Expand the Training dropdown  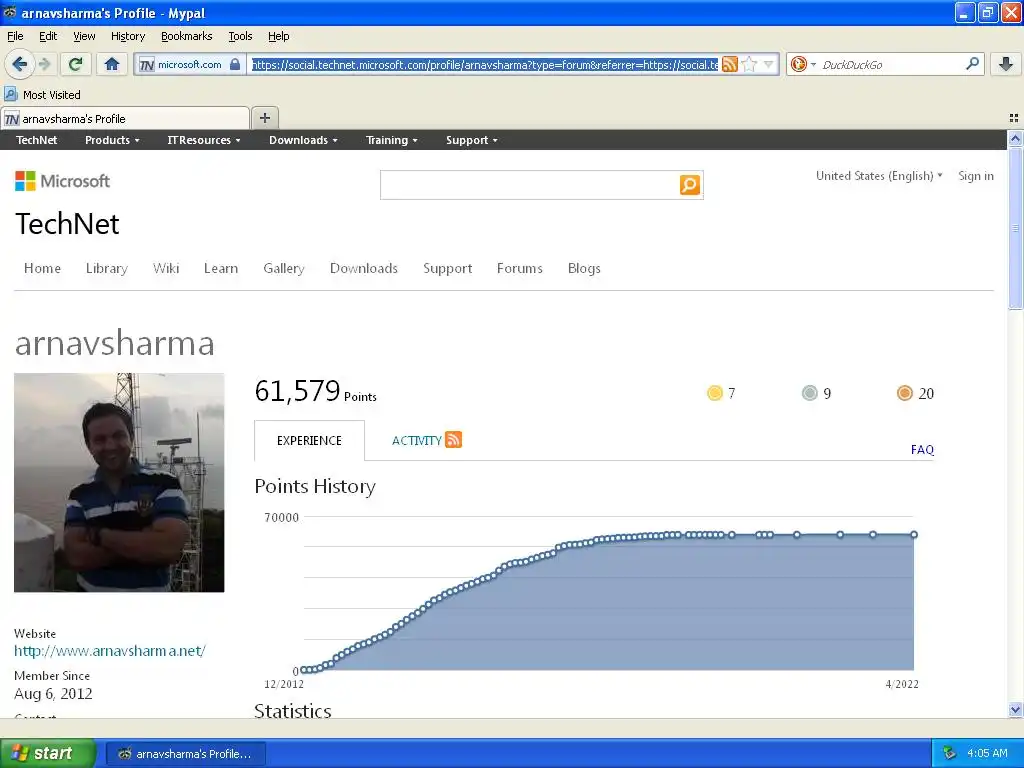(391, 140)
